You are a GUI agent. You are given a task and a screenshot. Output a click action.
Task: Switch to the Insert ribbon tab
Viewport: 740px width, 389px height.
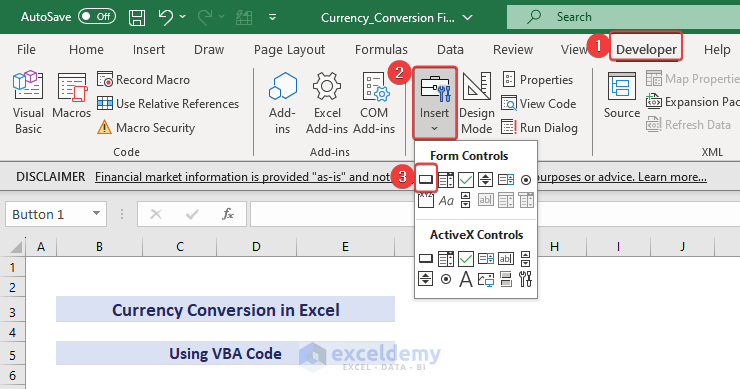coord(149,50)
